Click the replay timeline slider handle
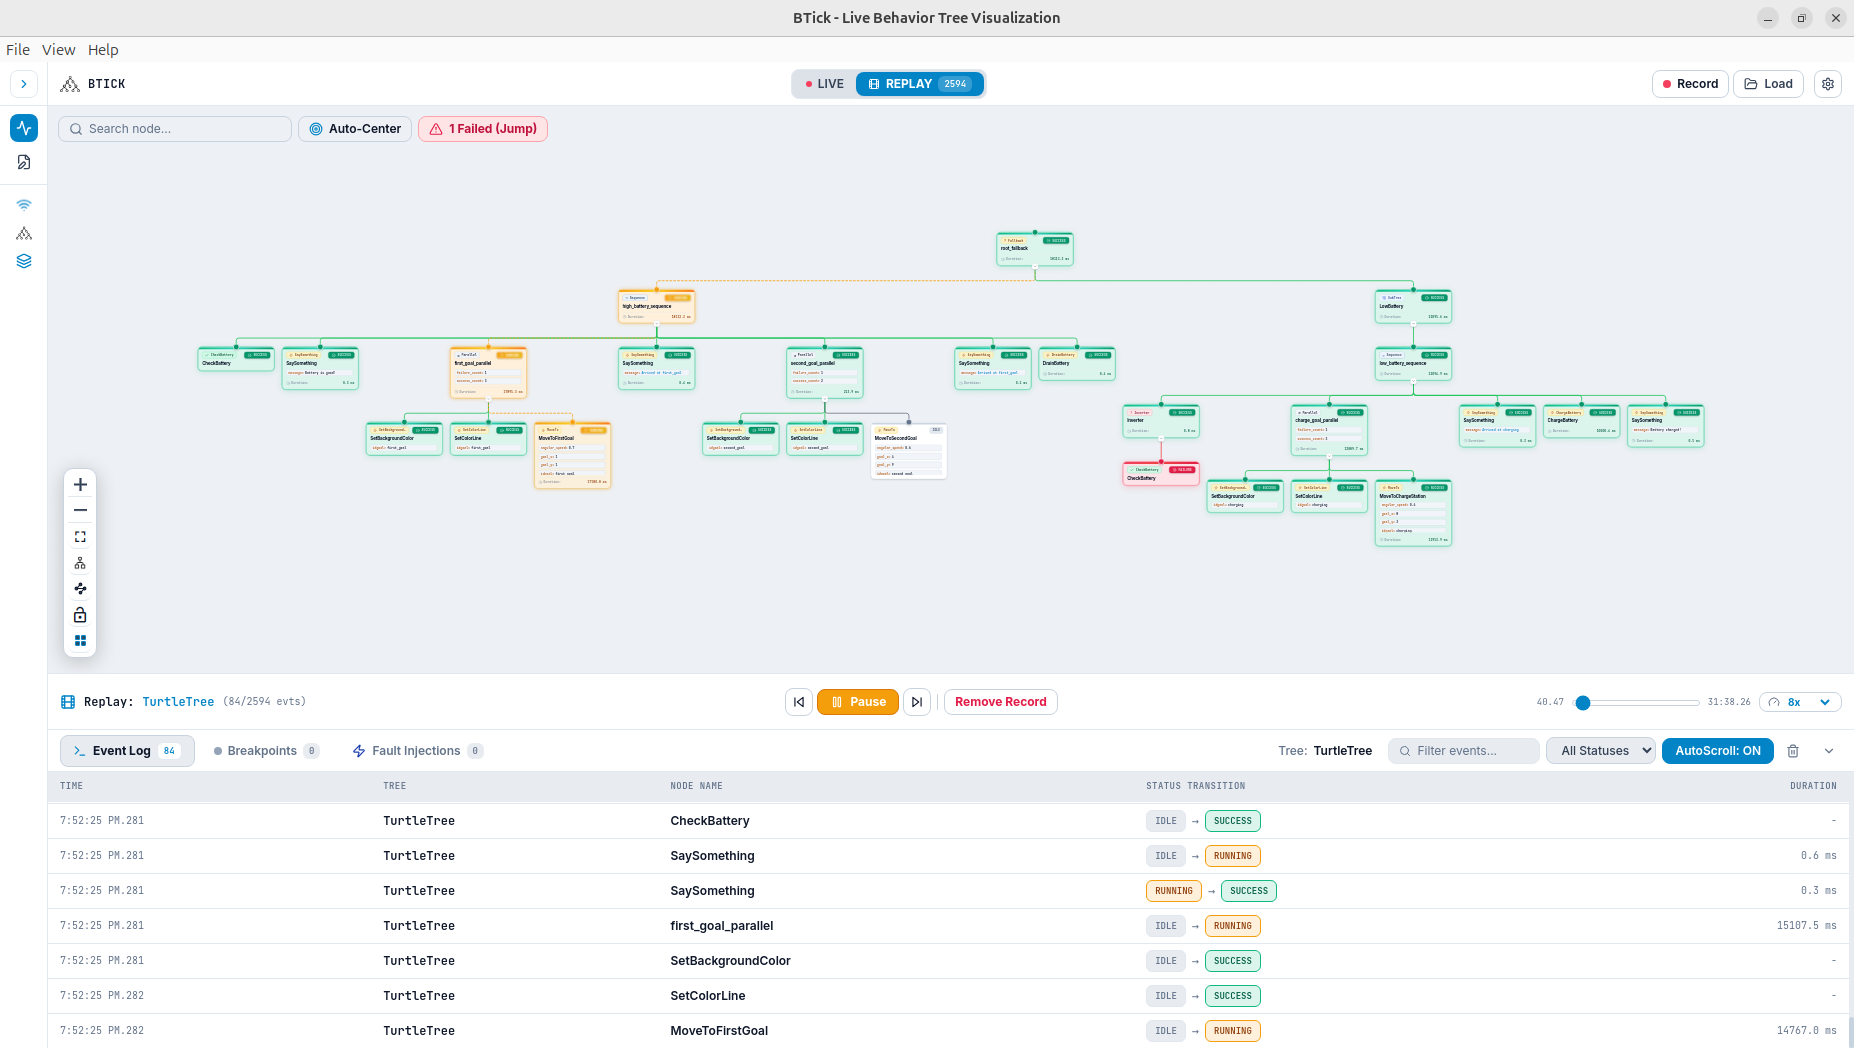The width and height of the screenshot is (1854, 1048). coord(1583,703)
